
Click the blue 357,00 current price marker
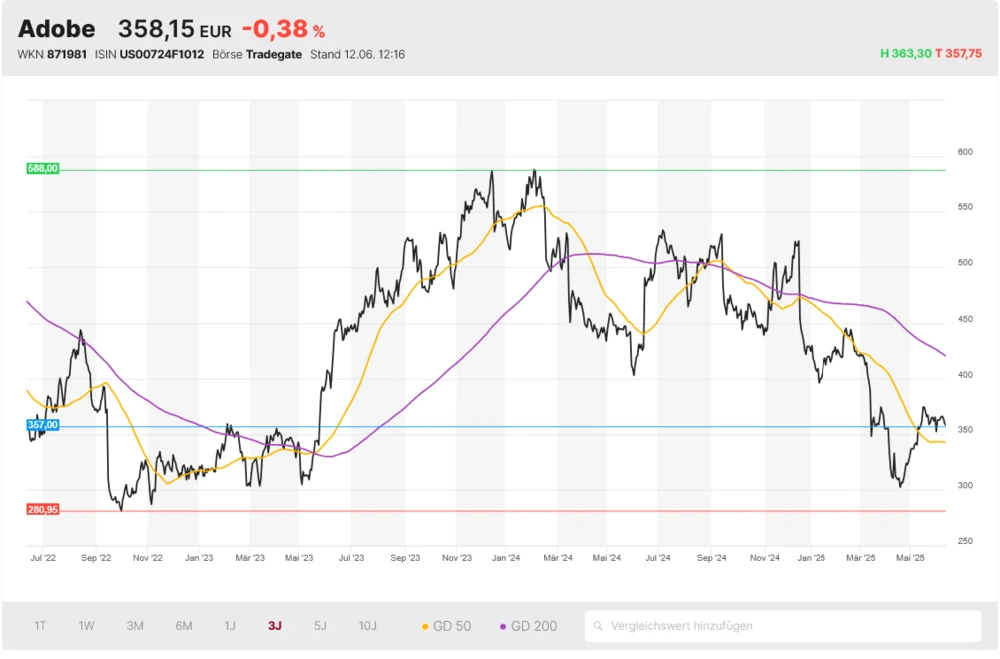pyautogui.click(x=43, y=425)
